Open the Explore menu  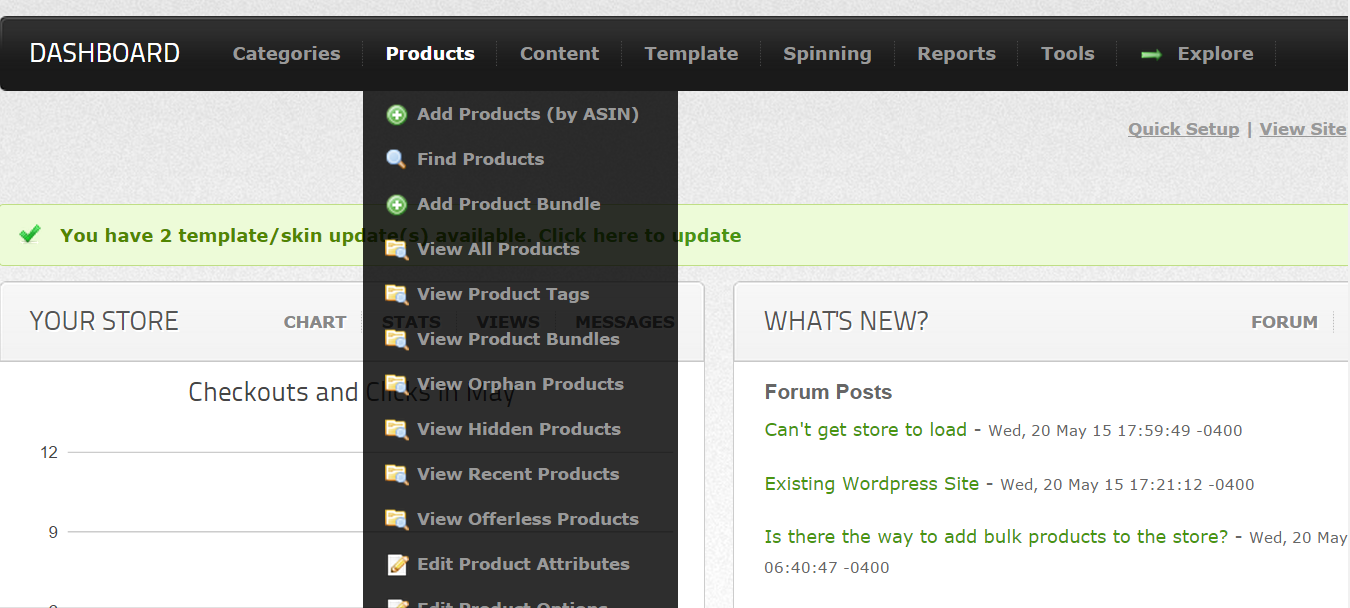click(x=1215, y=54)
